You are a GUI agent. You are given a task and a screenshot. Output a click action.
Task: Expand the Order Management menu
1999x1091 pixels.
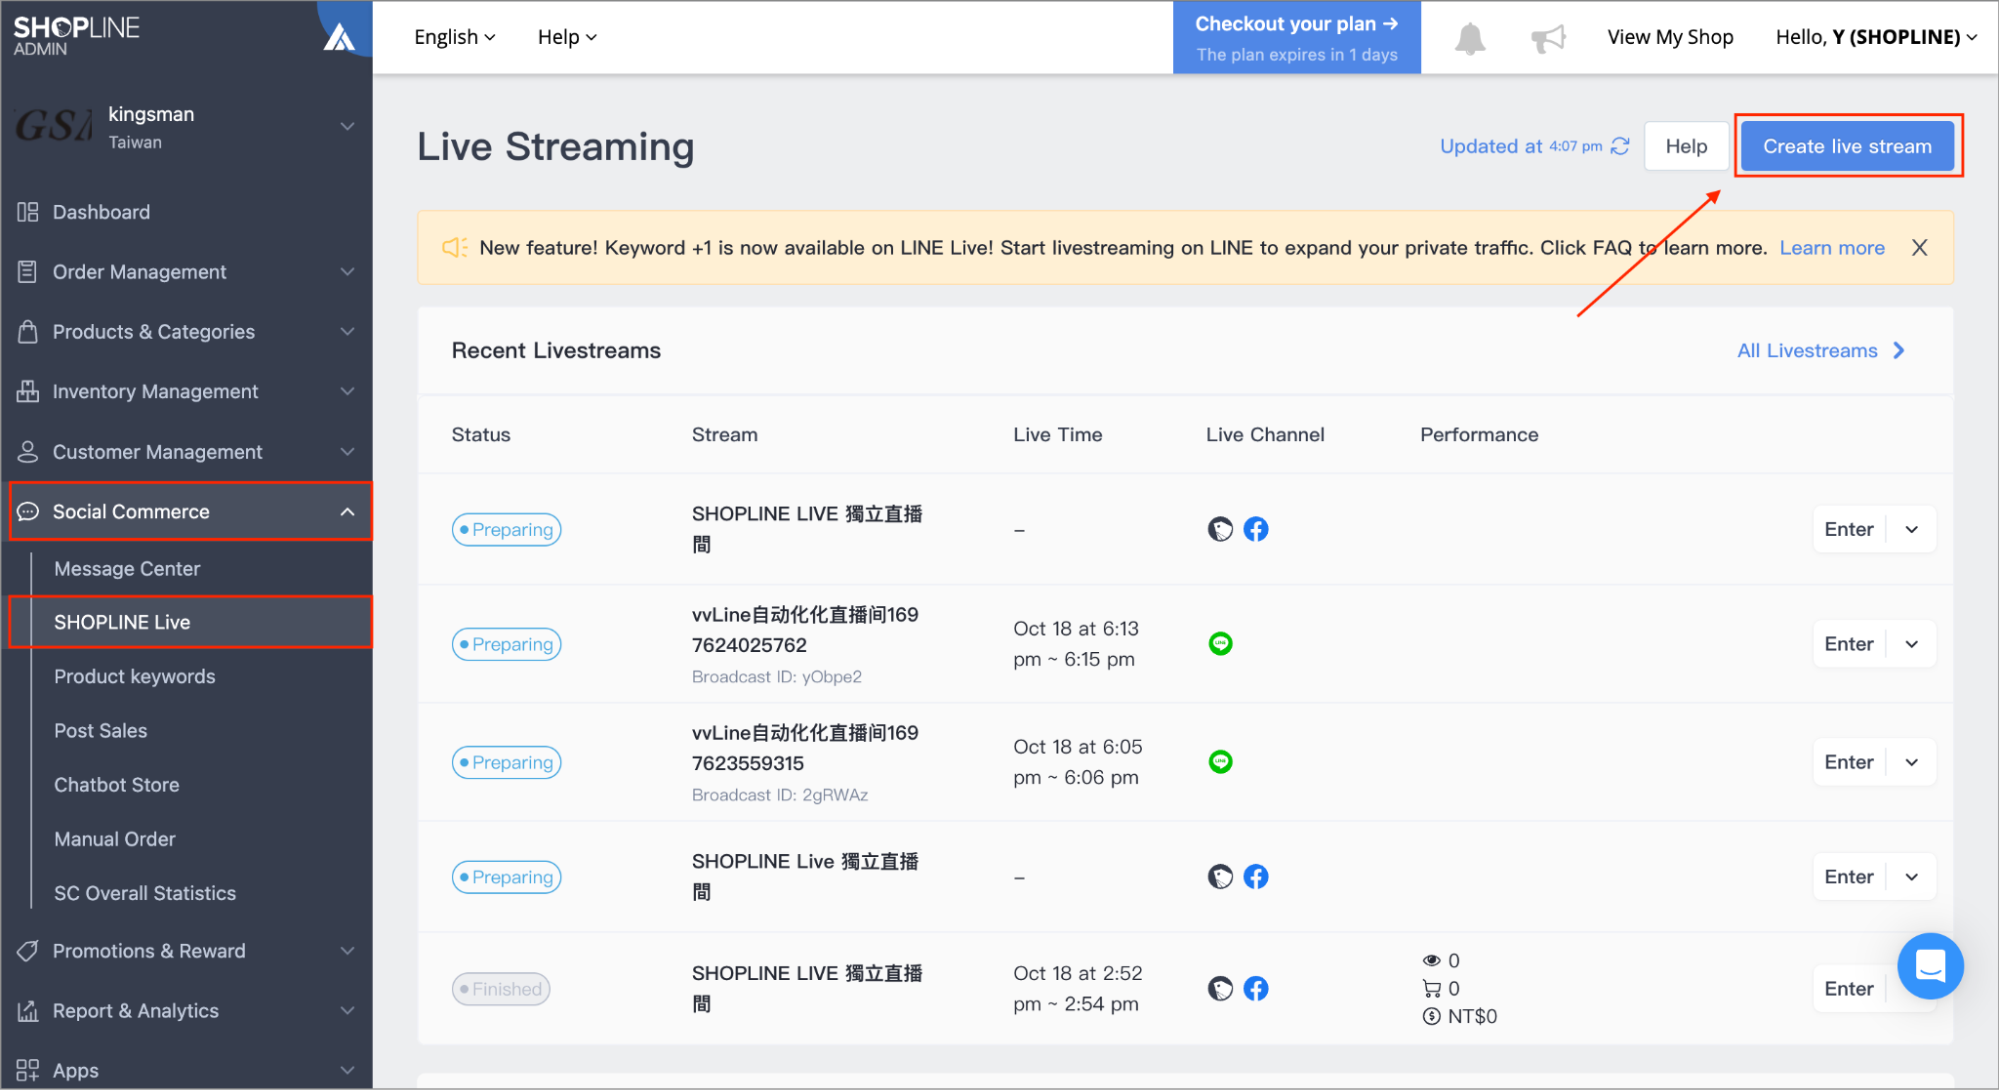click(347, 272)
